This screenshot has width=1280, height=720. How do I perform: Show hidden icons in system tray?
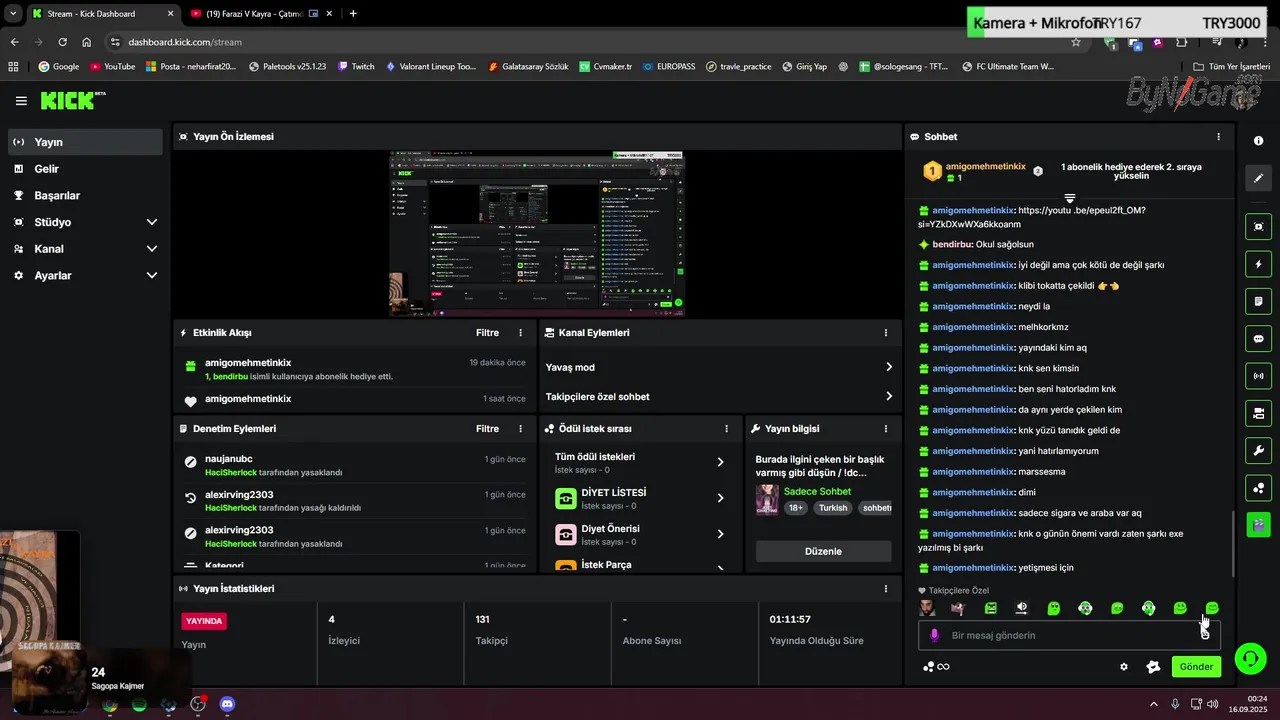pyautogui.click(x=1153, y=704)
